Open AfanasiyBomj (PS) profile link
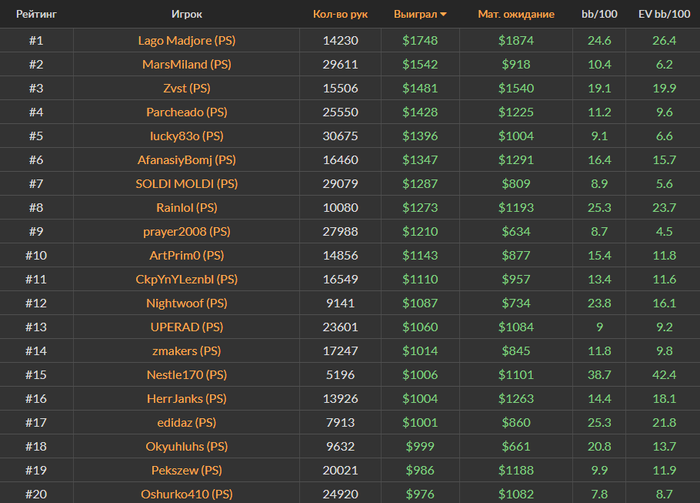This screenshot has height=503, width=700. 187,160
